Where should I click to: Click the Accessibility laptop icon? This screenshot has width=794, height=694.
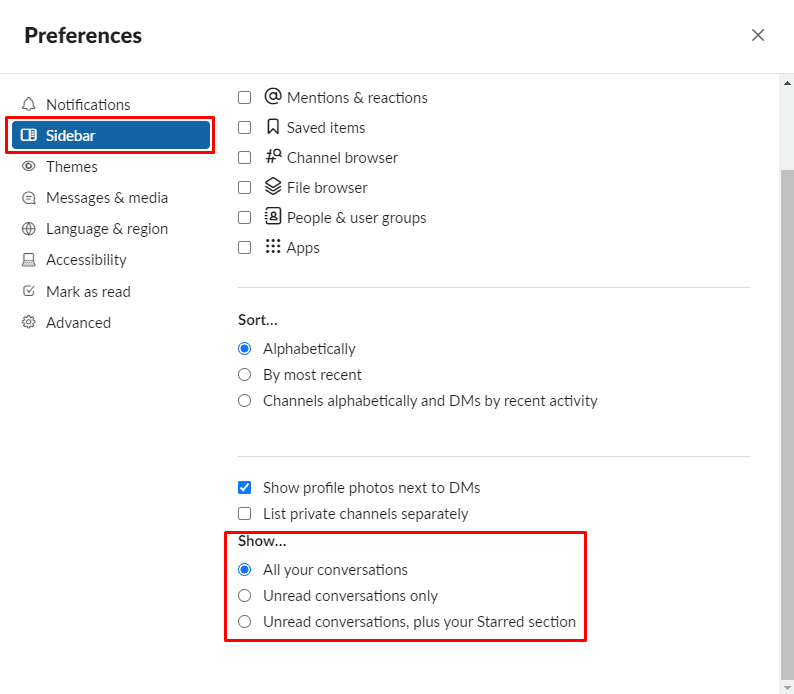click(29, 260)
